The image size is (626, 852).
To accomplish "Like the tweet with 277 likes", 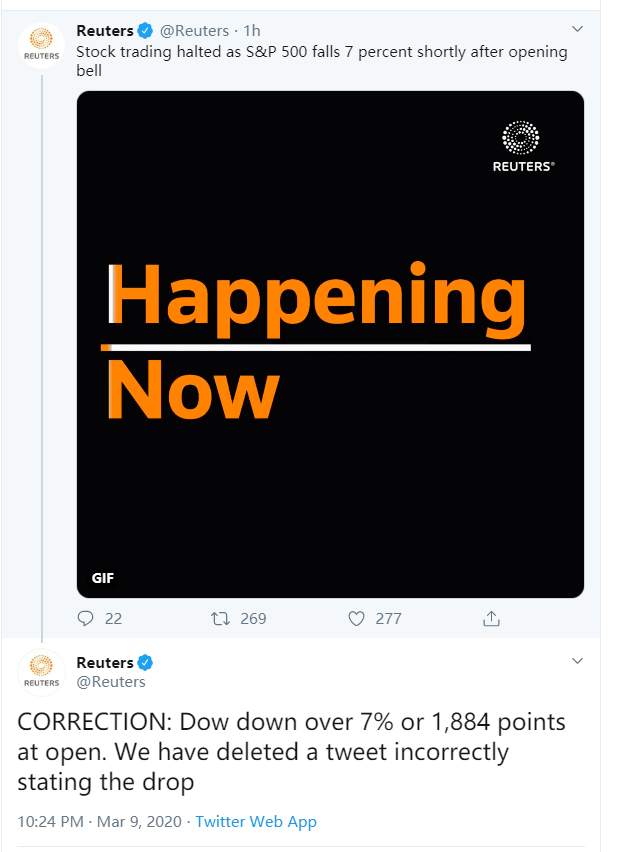I will [x=357, y=618].
